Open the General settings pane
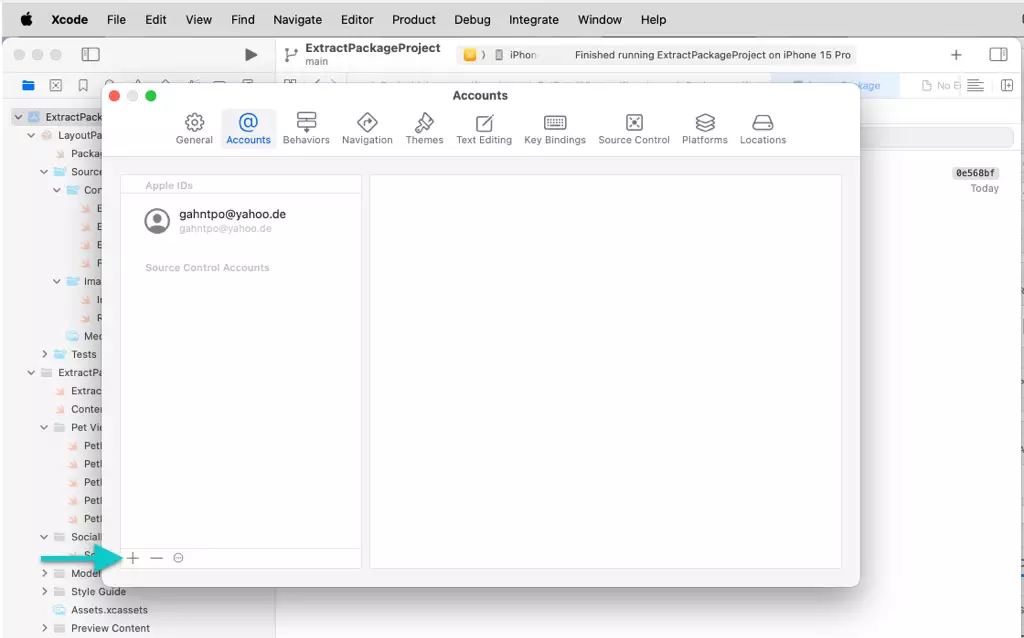1024x638 pixels. [x=194, y=128]
